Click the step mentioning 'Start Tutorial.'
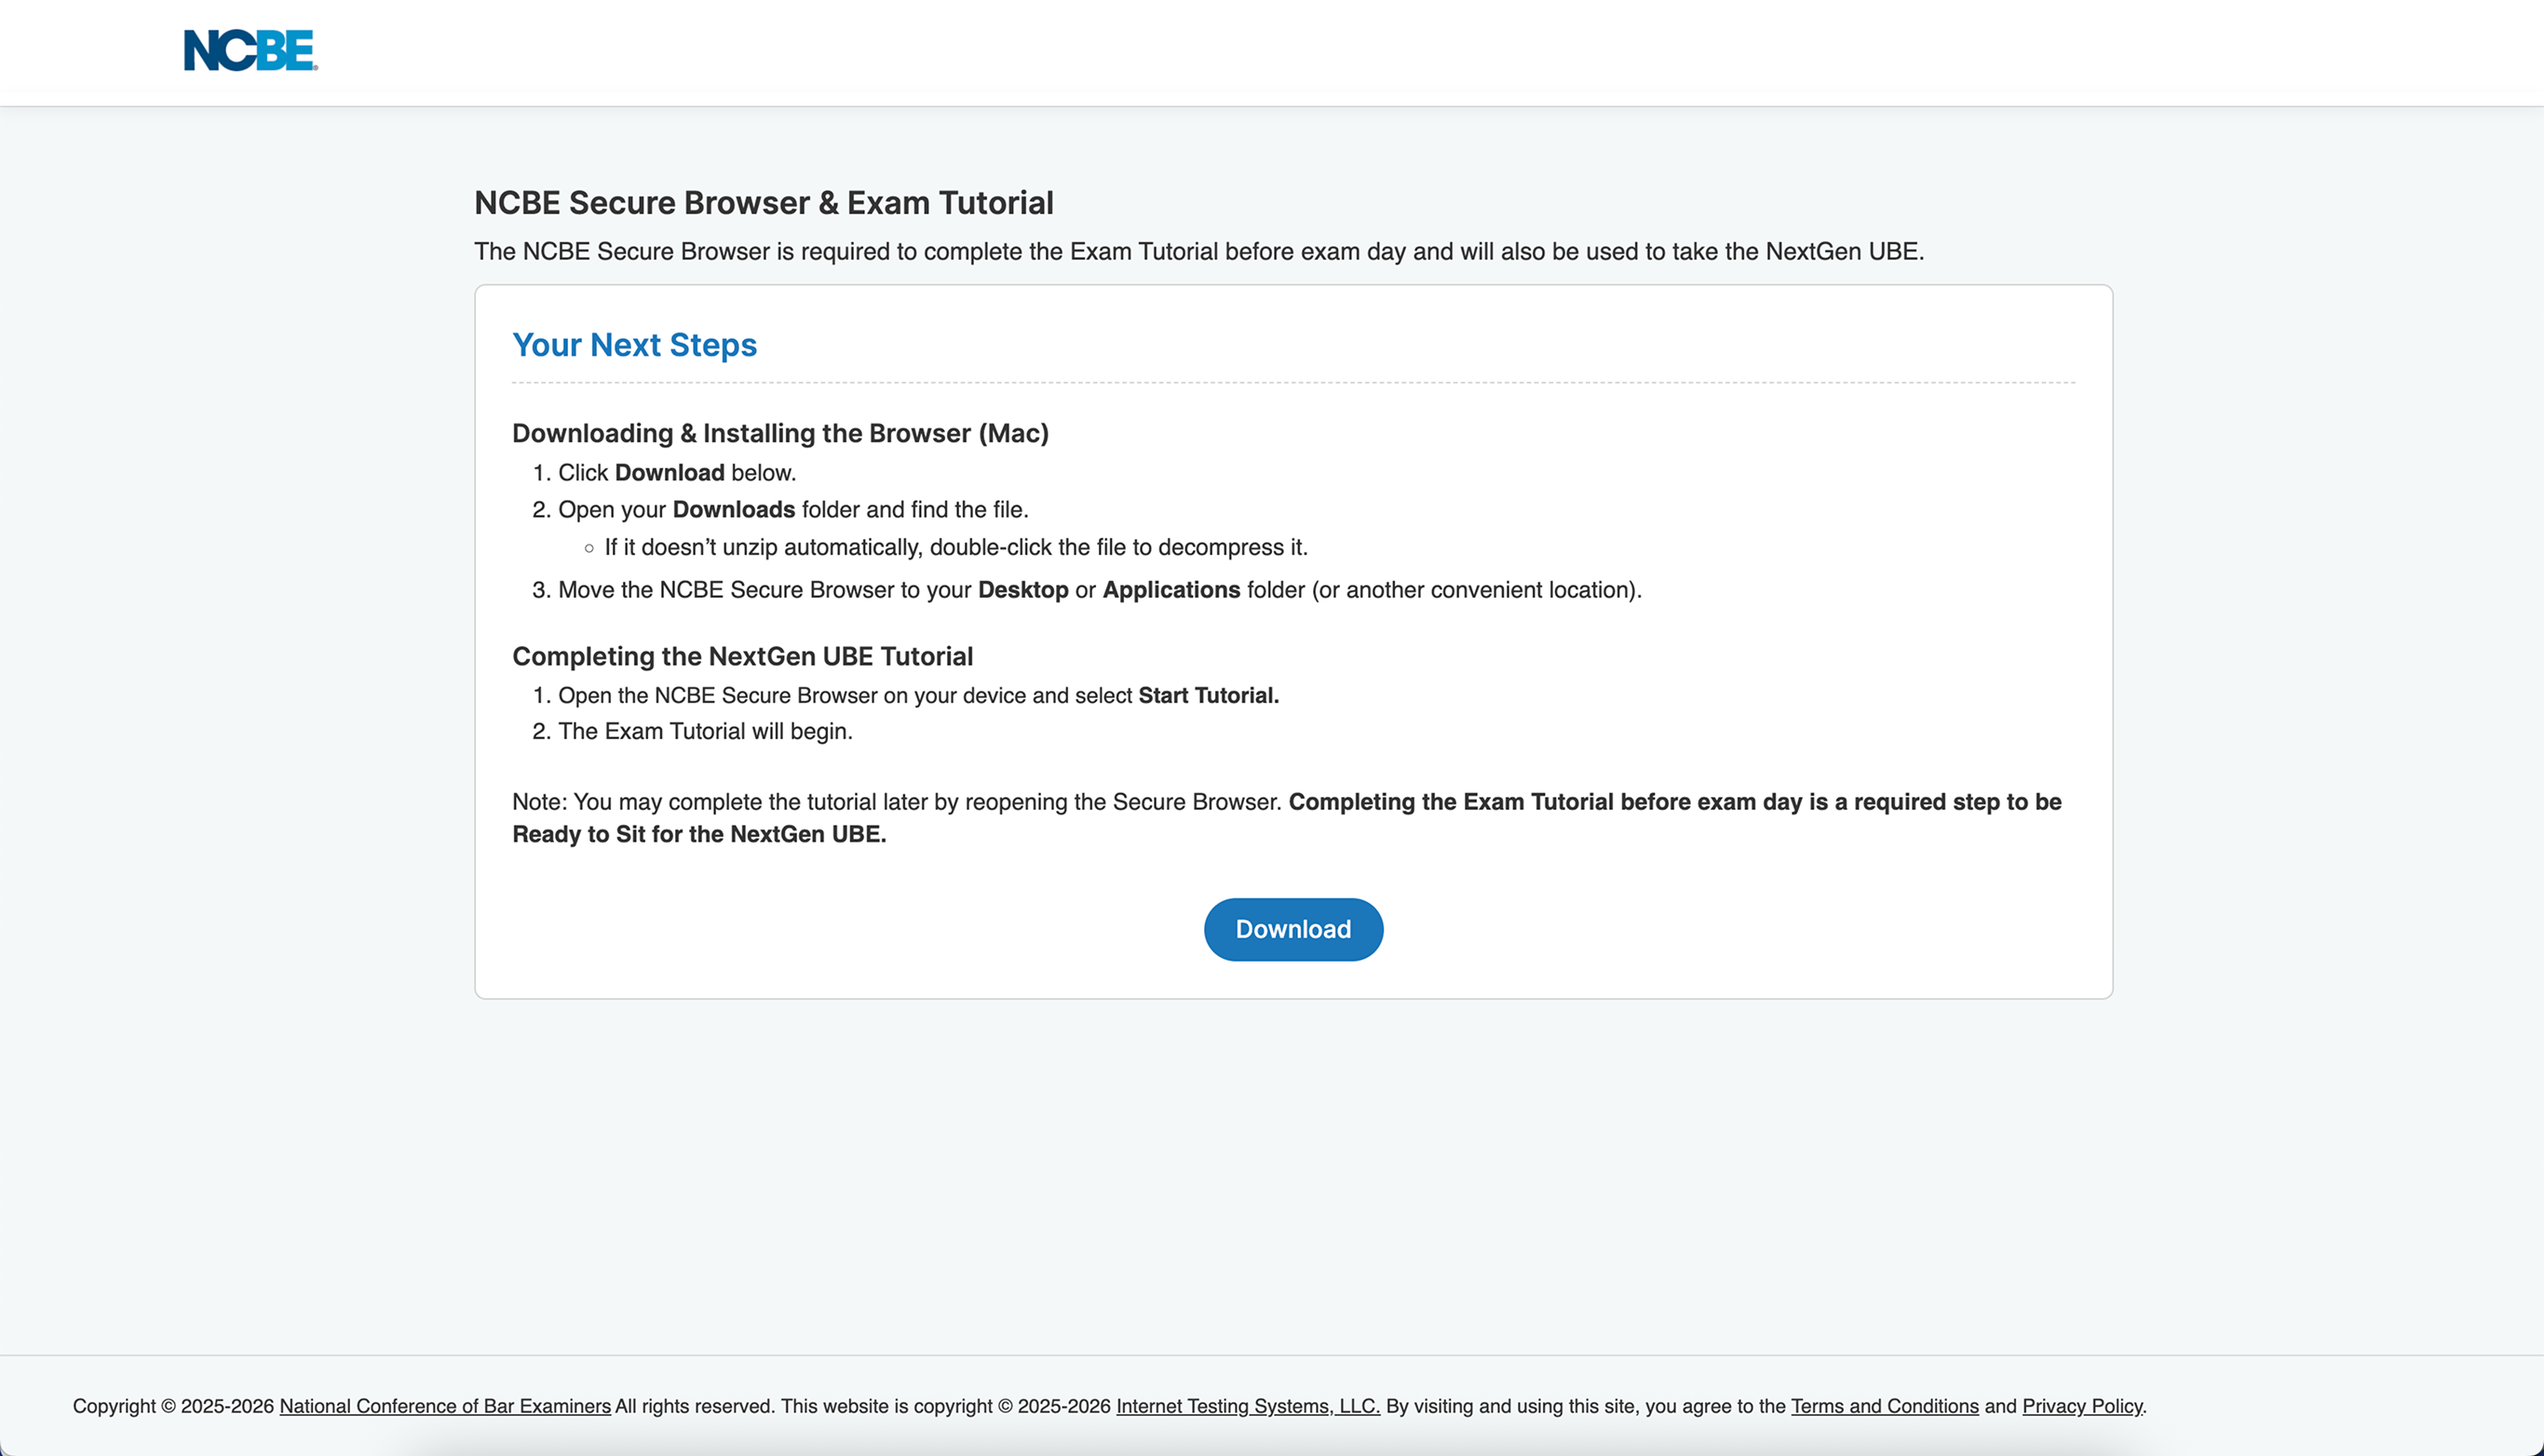 pyautogui.click(x=919, y=695)
